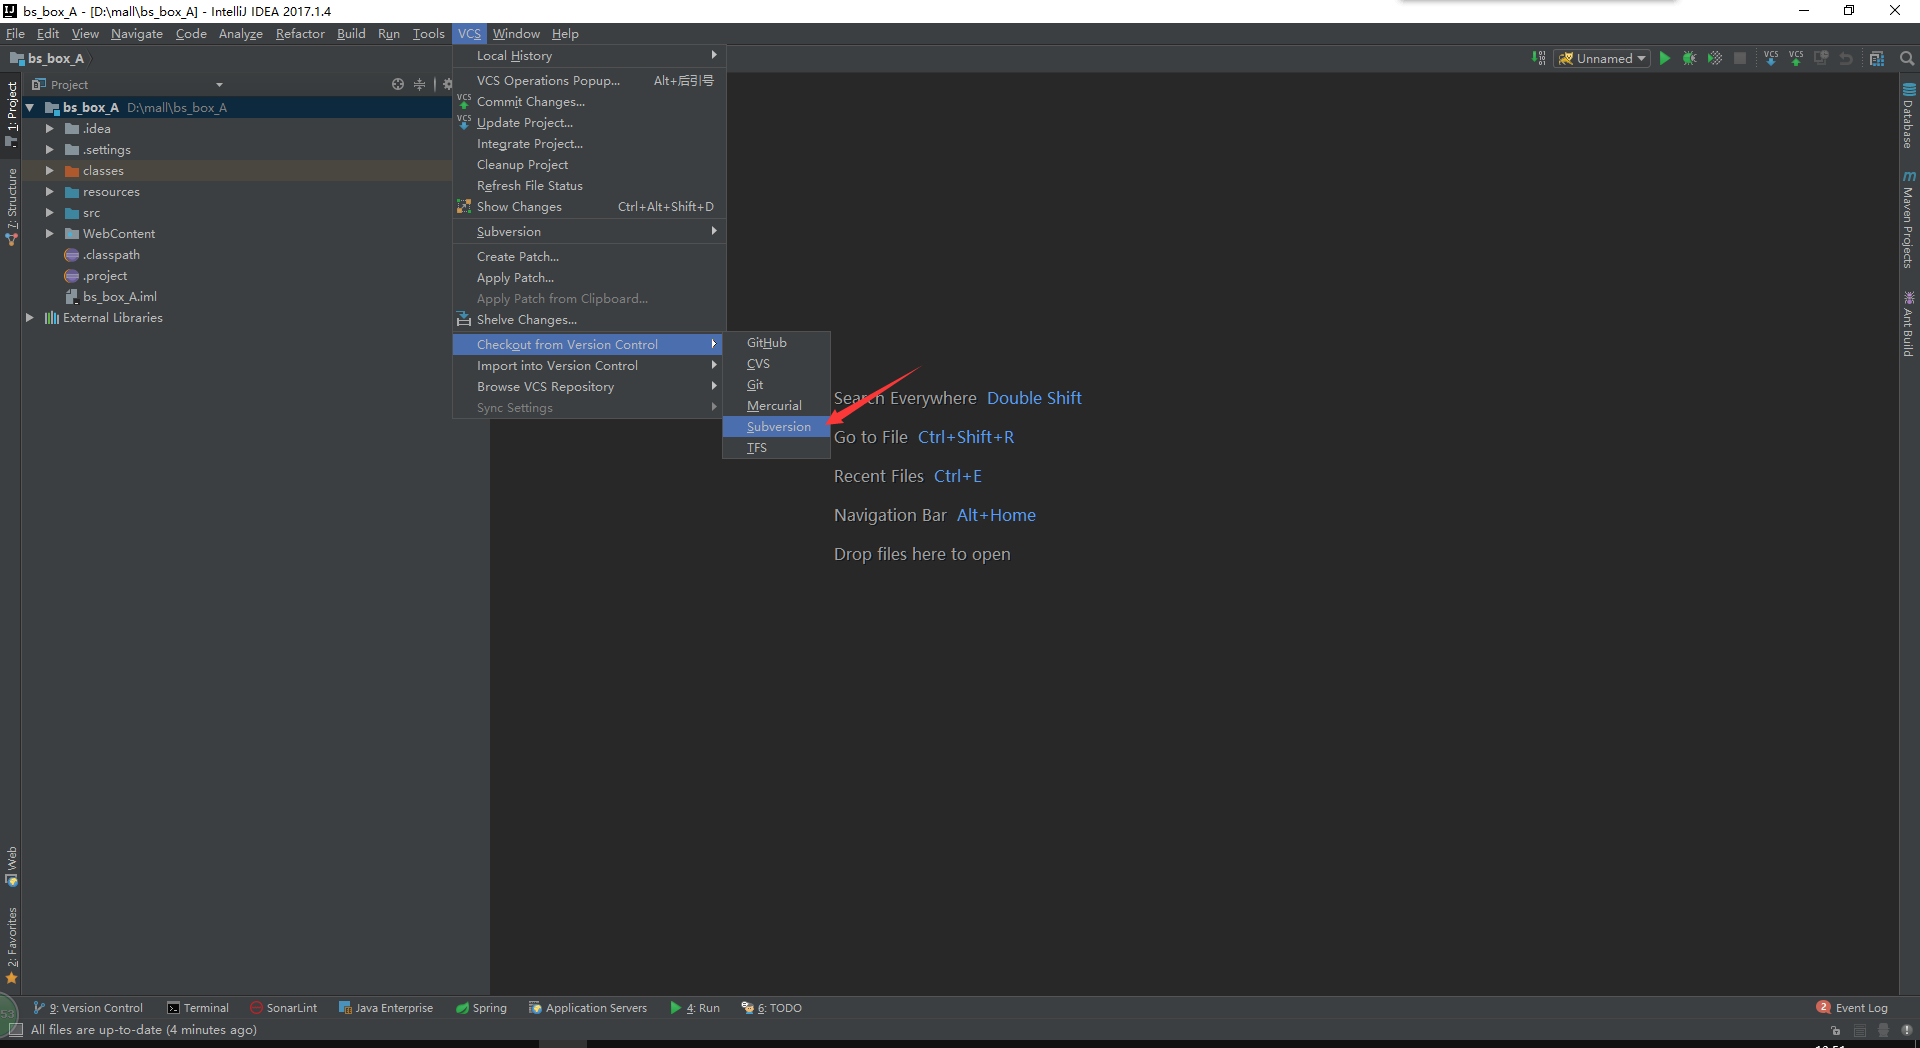Collapse the bs_box_A root tree node
The image size is (1920, 1048).
30,107
